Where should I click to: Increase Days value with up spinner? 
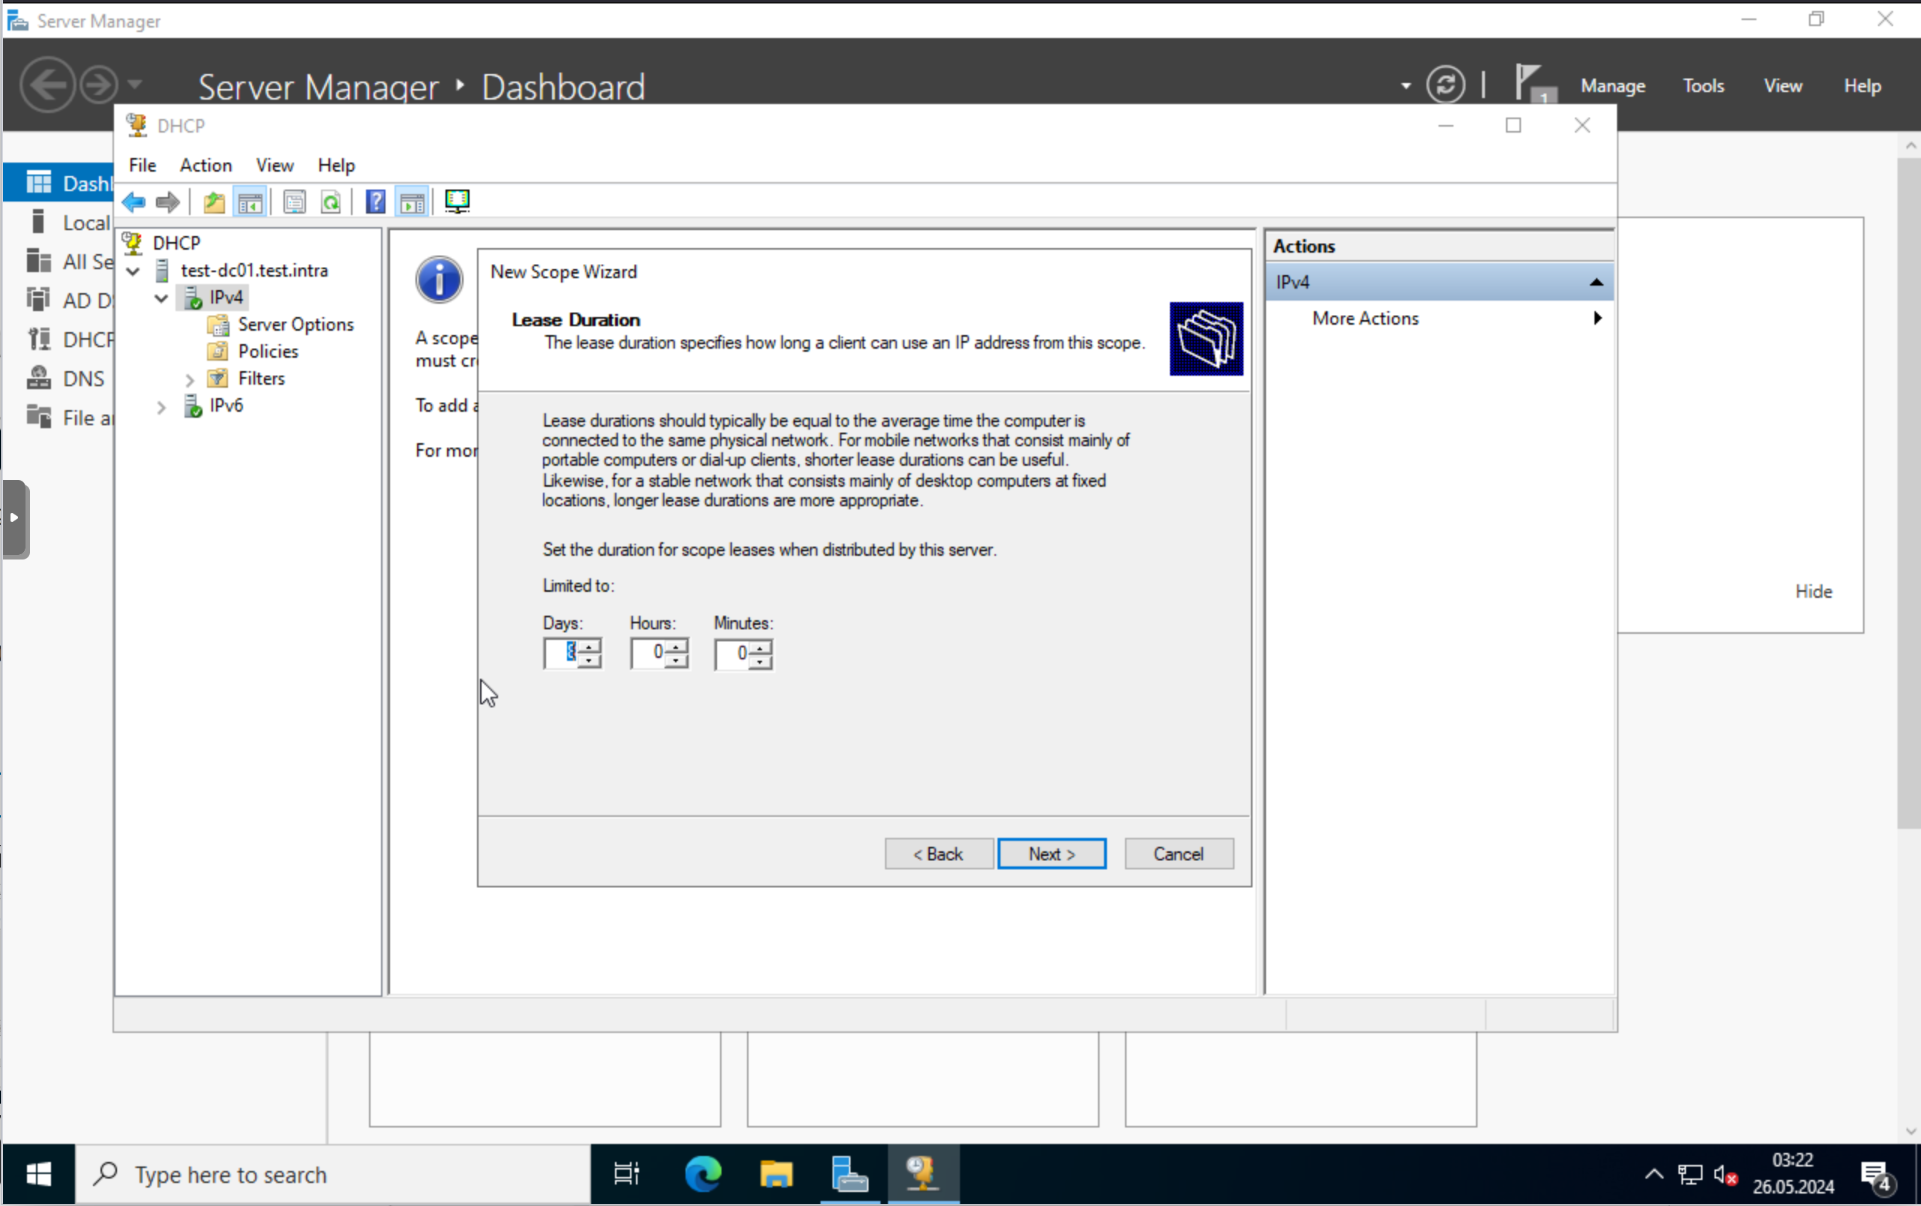pyautogui.click(x=590, y=646)
